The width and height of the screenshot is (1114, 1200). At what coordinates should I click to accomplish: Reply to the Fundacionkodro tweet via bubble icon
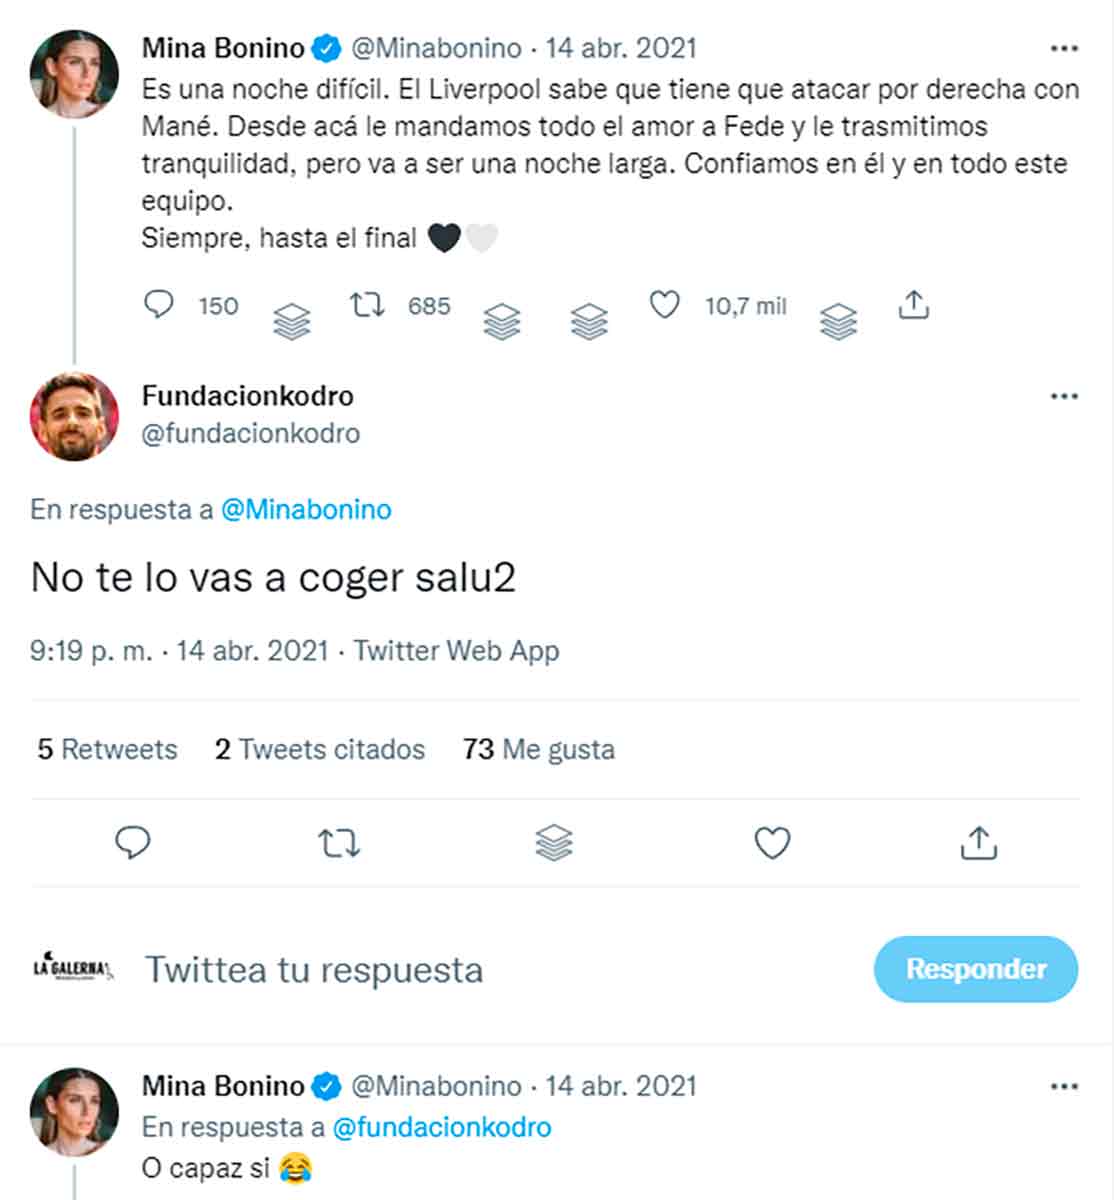[x=133, y=843]
